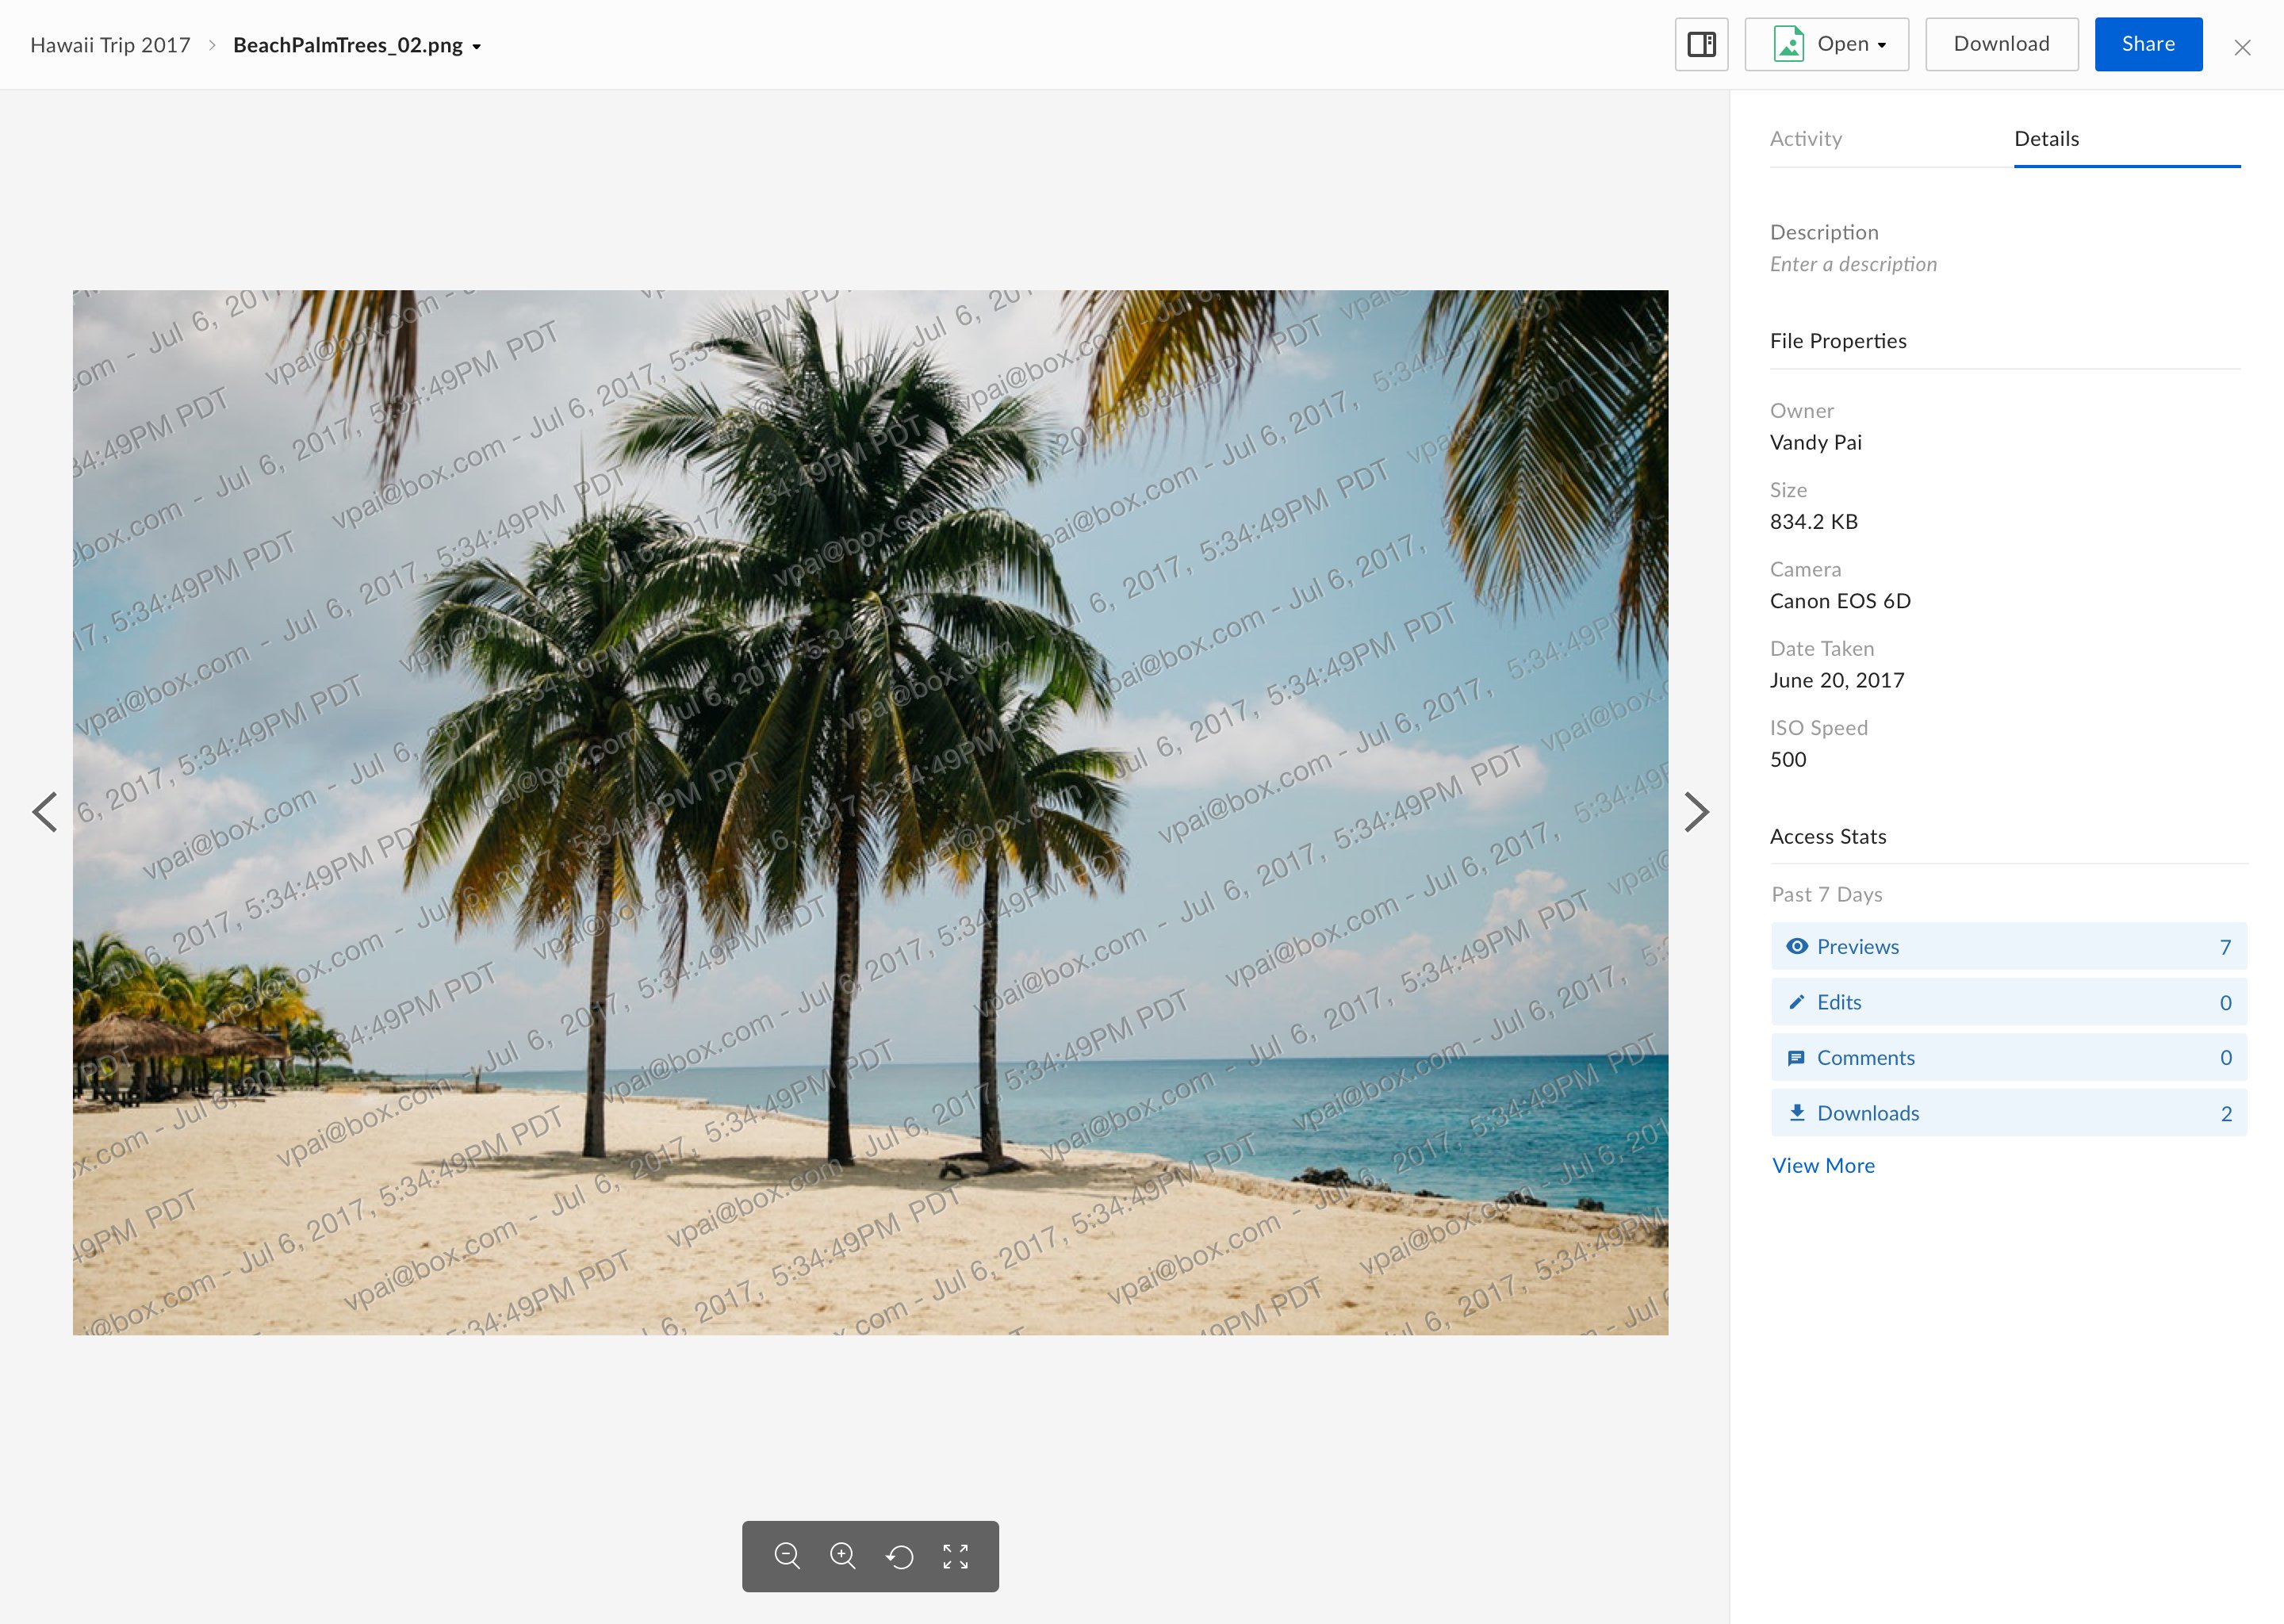
Task: Open the Previews access stat row
Action: click(x=2008, y=946)
